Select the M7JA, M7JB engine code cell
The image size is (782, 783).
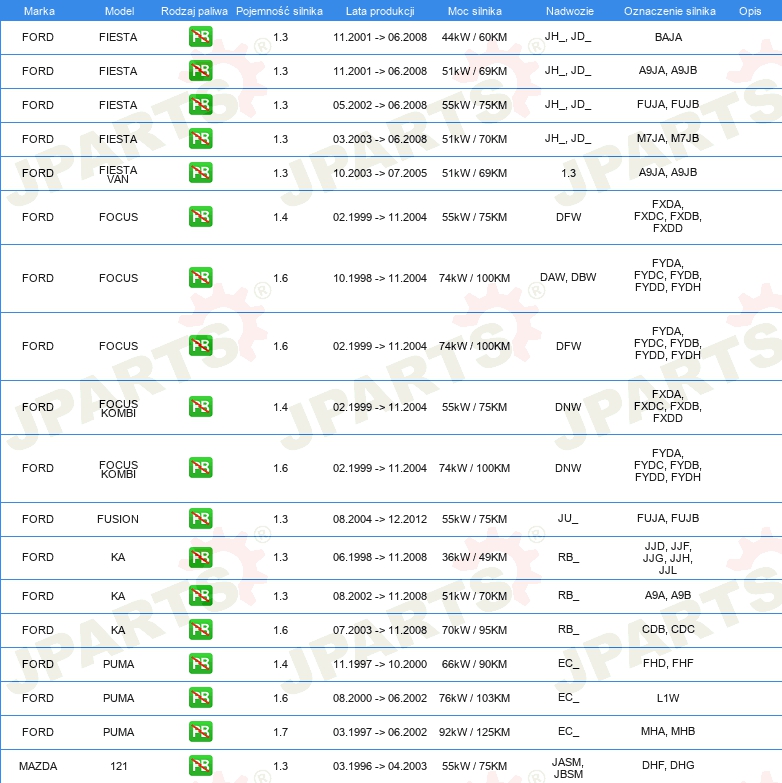(668, 138)
